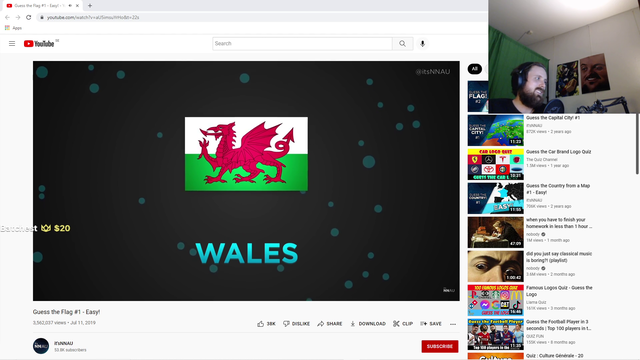Click the title Guess the Car Brand Logo Quiz

click(558, 152)
